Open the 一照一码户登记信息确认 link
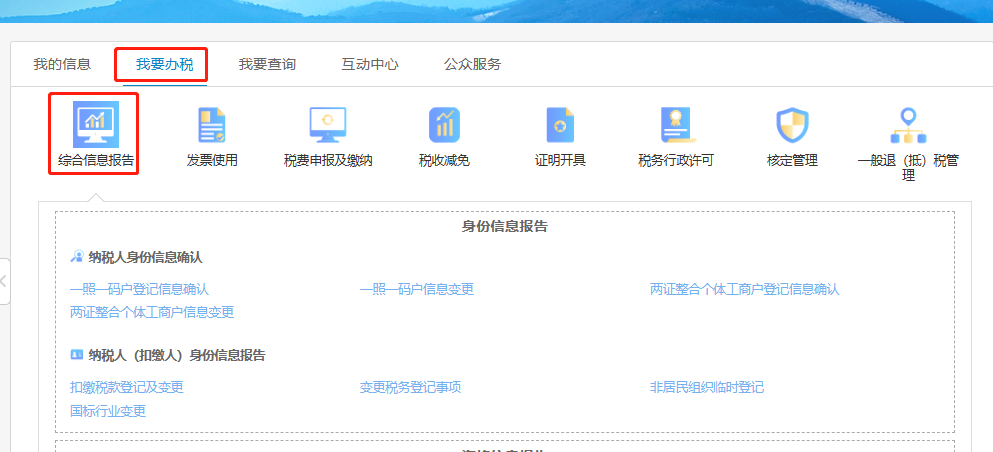The height and width of the screenshot is (452, 993). 139,289
